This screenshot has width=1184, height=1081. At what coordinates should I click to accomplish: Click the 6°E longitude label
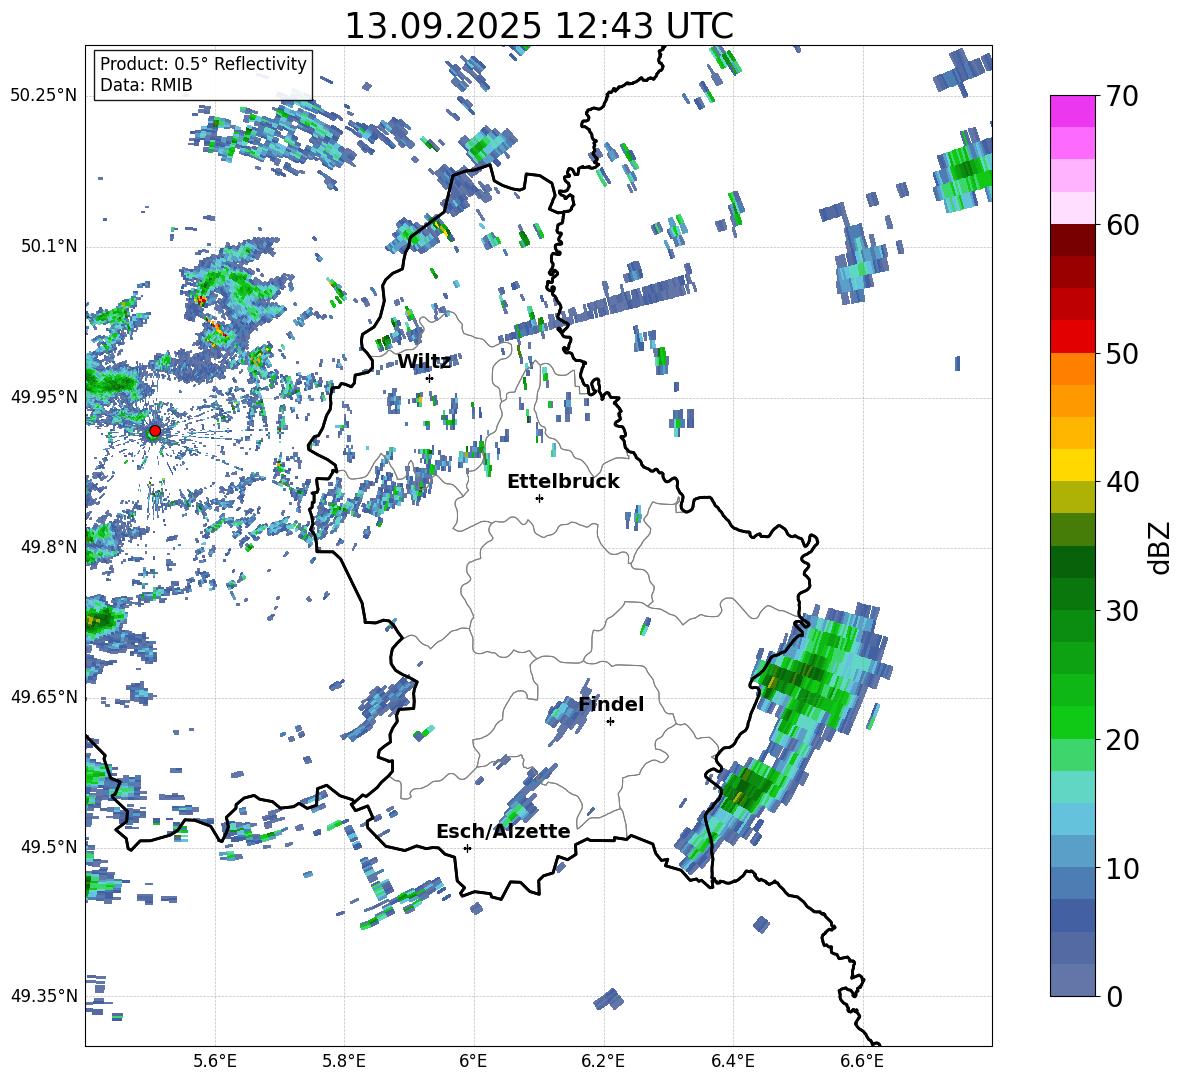tap(473, 1061)
